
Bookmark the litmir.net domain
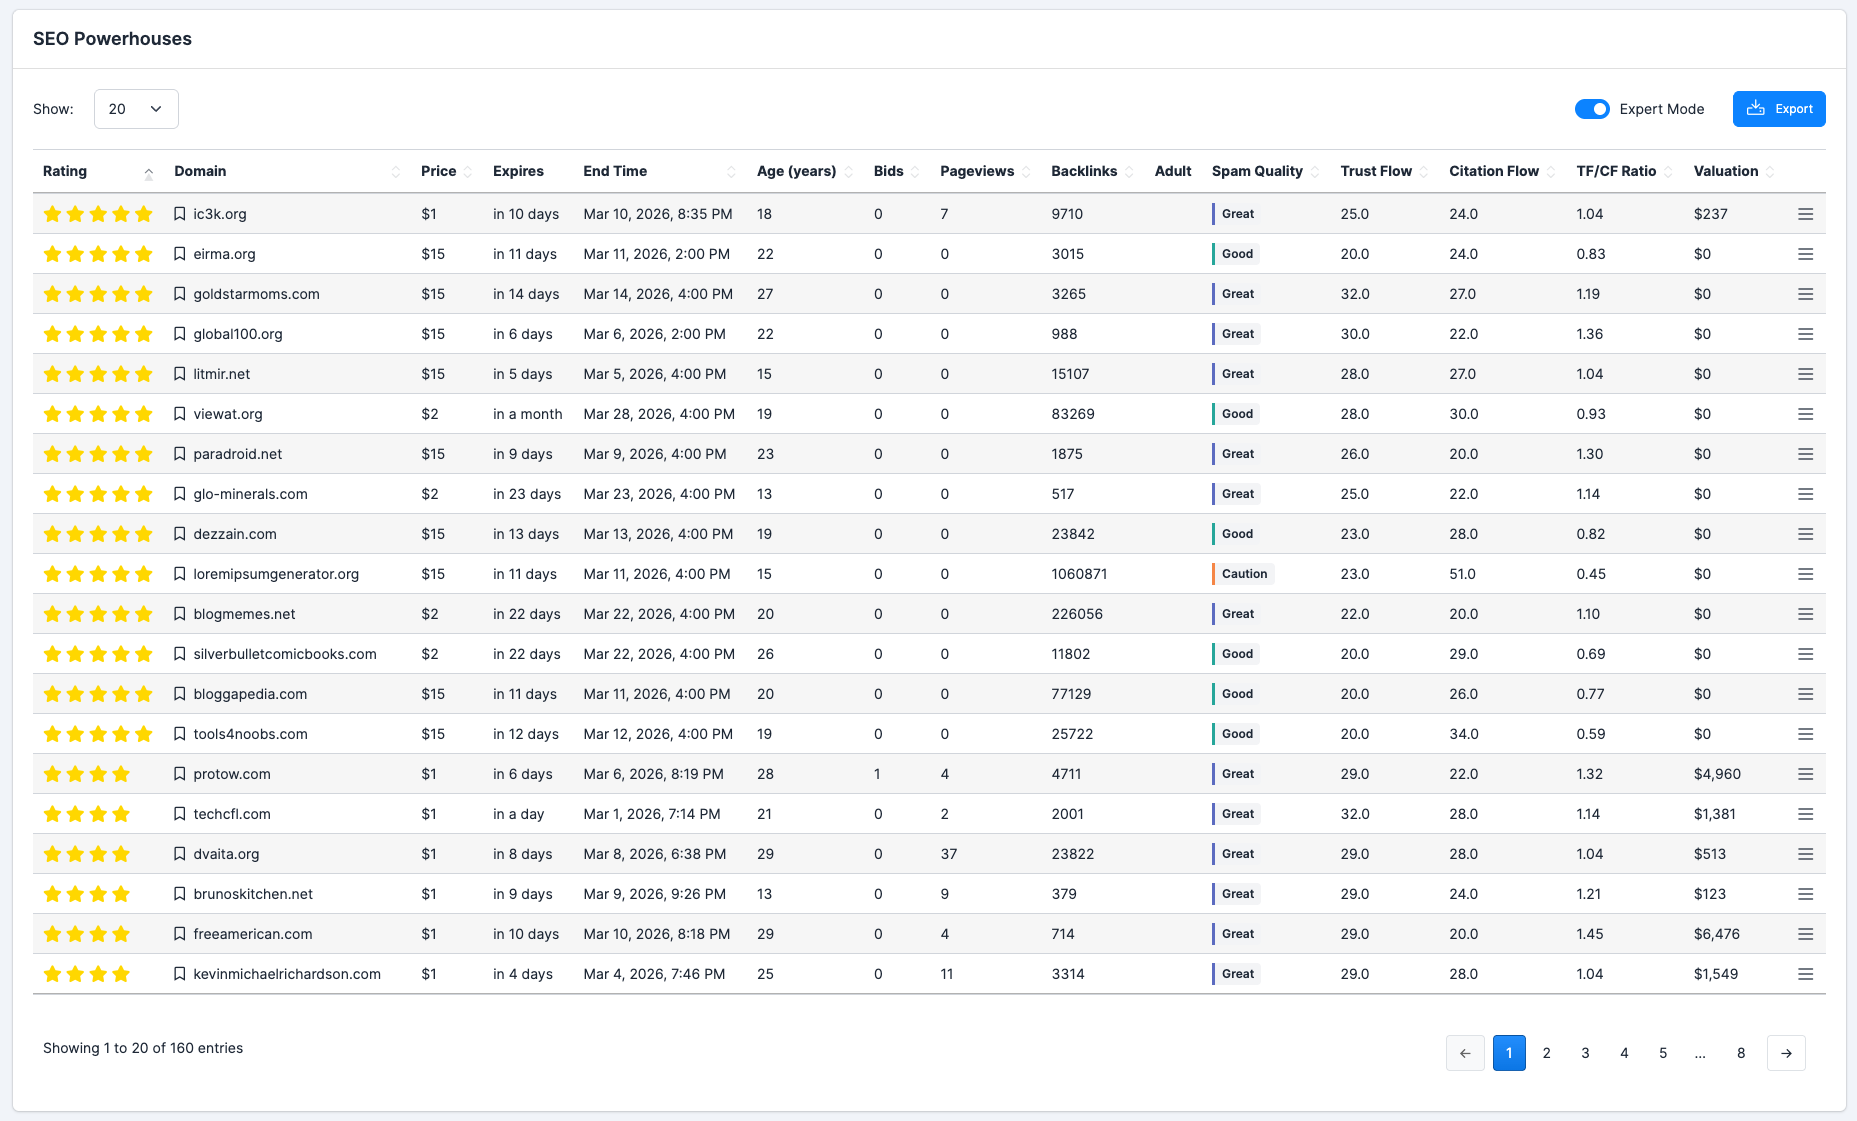[x=180, y=373]
